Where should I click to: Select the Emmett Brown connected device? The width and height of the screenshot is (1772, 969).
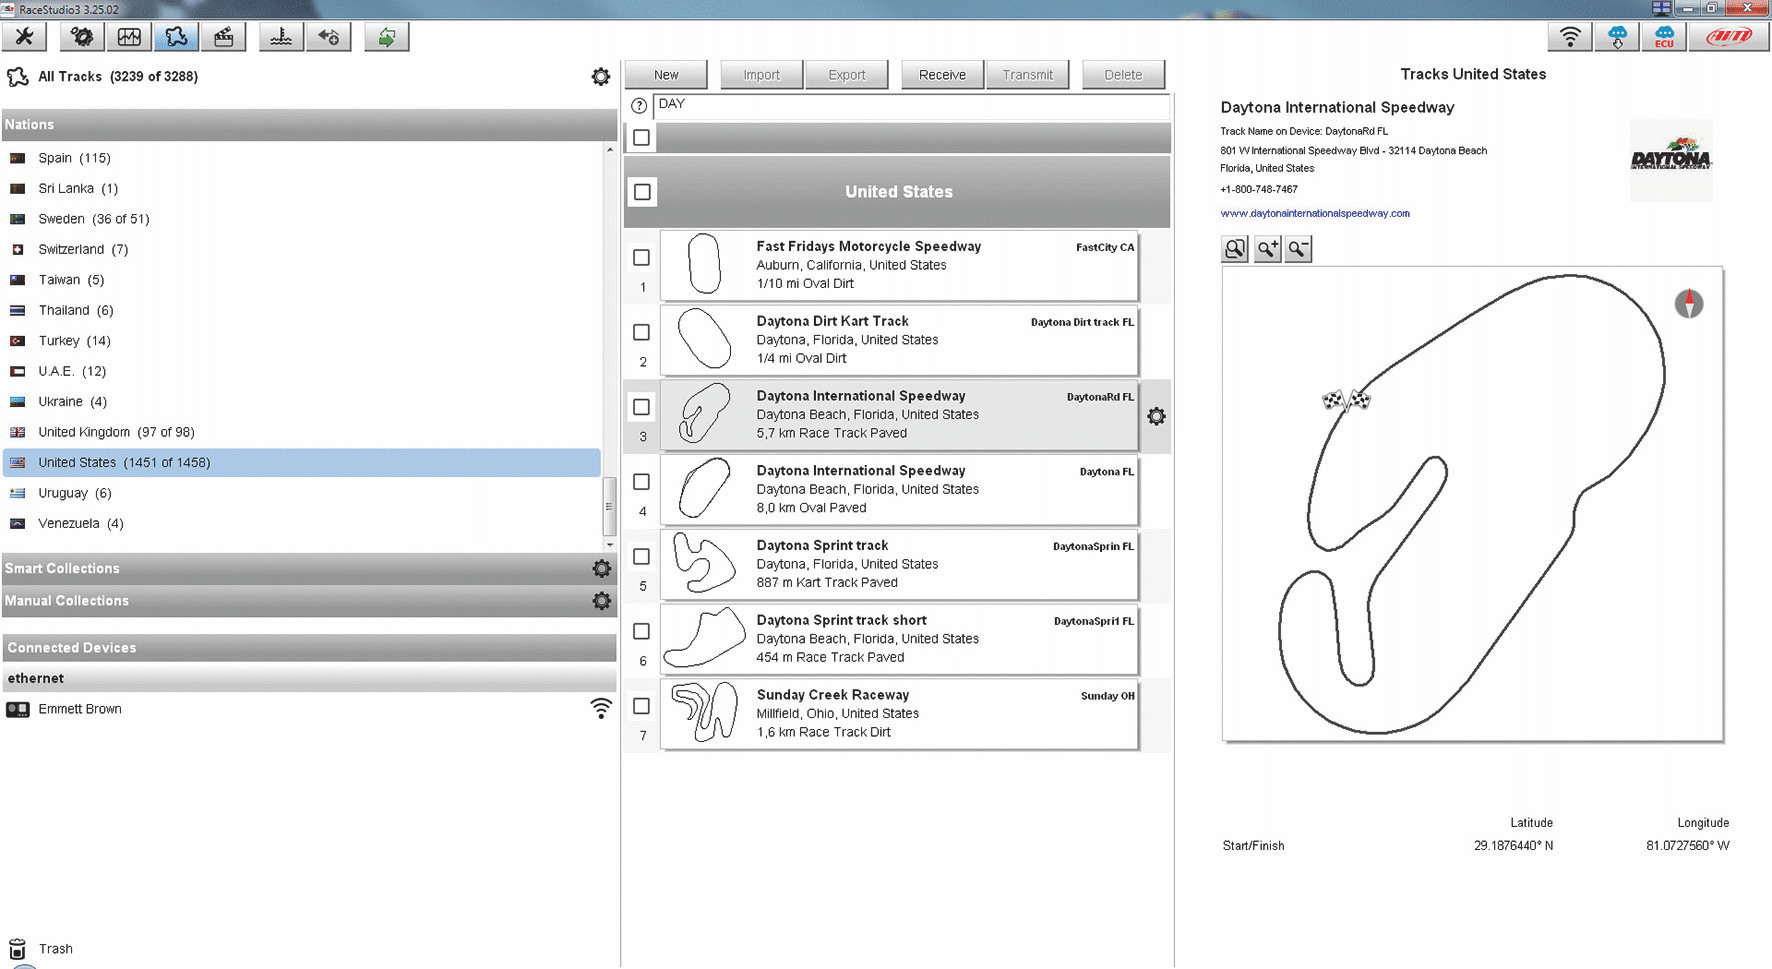pyautogui.click(x=80, y=709)
